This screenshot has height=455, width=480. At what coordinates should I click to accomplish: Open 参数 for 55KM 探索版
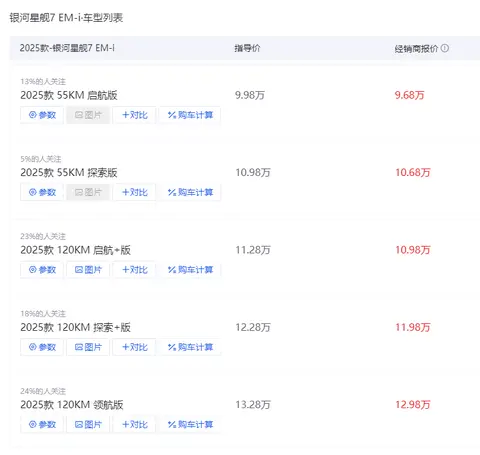pos(42,192)
